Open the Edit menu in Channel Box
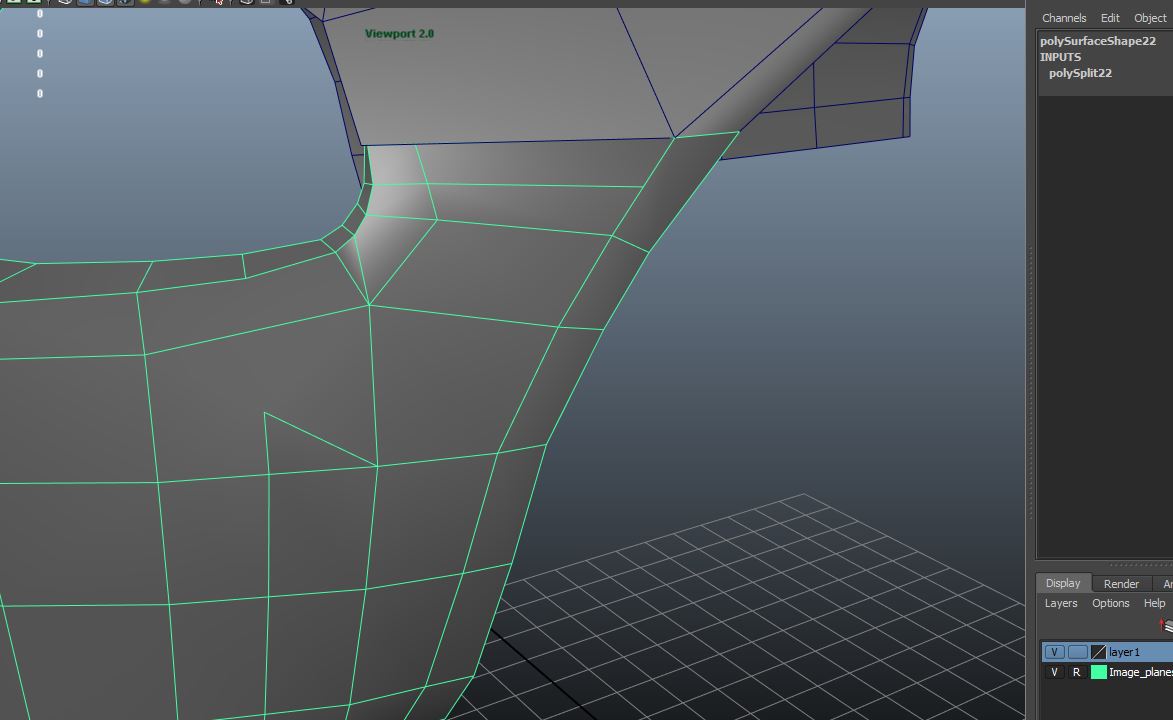Screen dimensions: 1173x720 click(x=1110, y=18)
